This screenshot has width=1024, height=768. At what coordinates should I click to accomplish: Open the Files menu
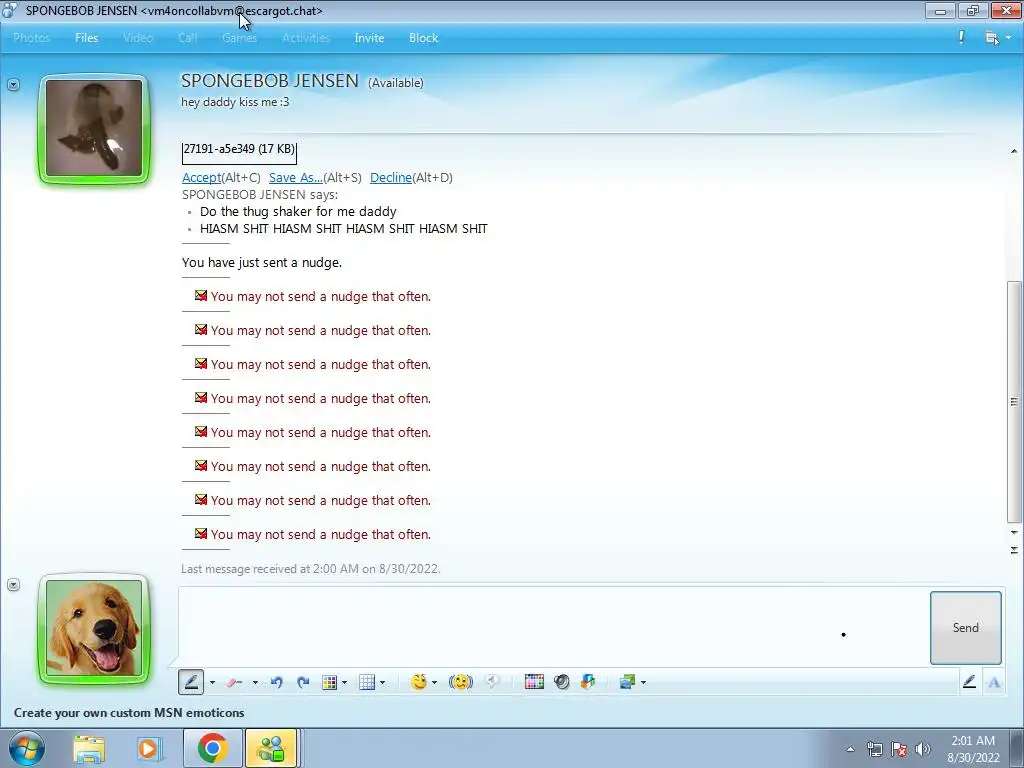tap(86, 38)
